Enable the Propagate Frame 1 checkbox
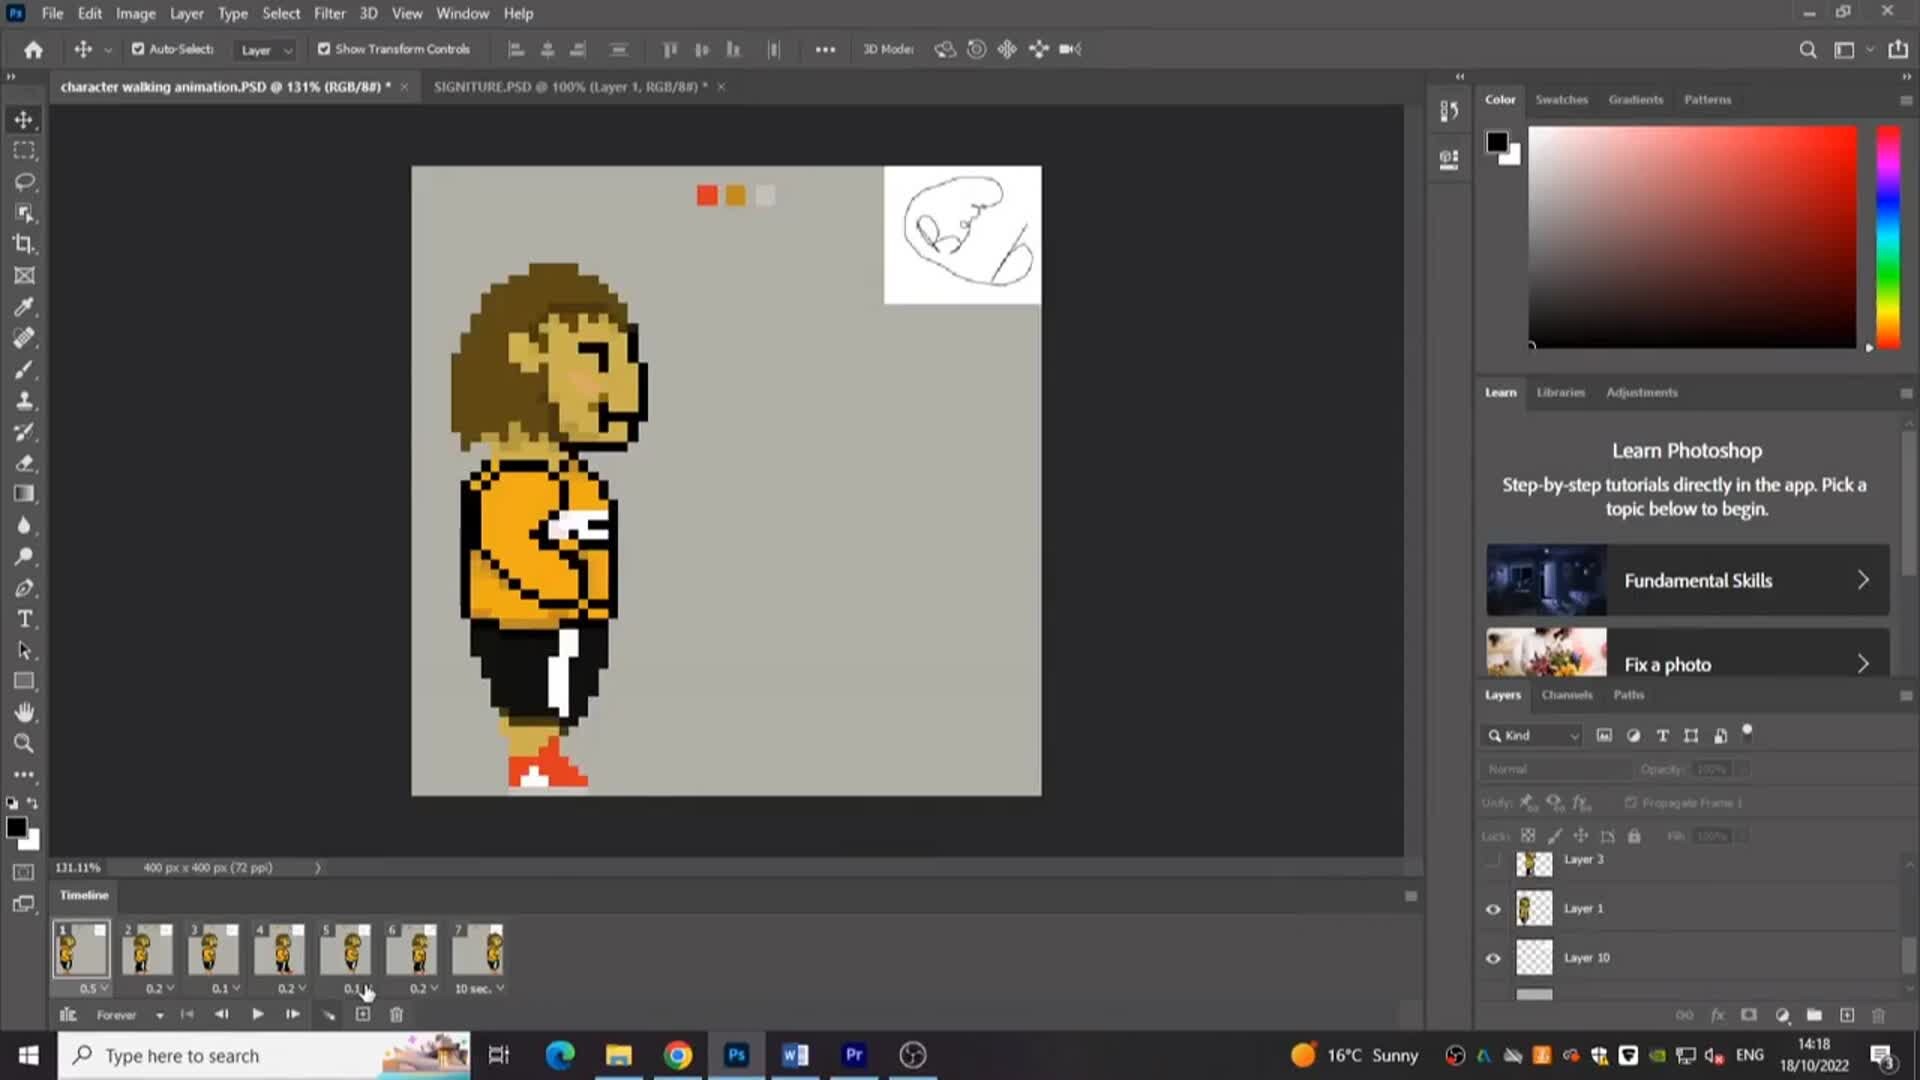 pyautogui.click(x=1630, y=802)
